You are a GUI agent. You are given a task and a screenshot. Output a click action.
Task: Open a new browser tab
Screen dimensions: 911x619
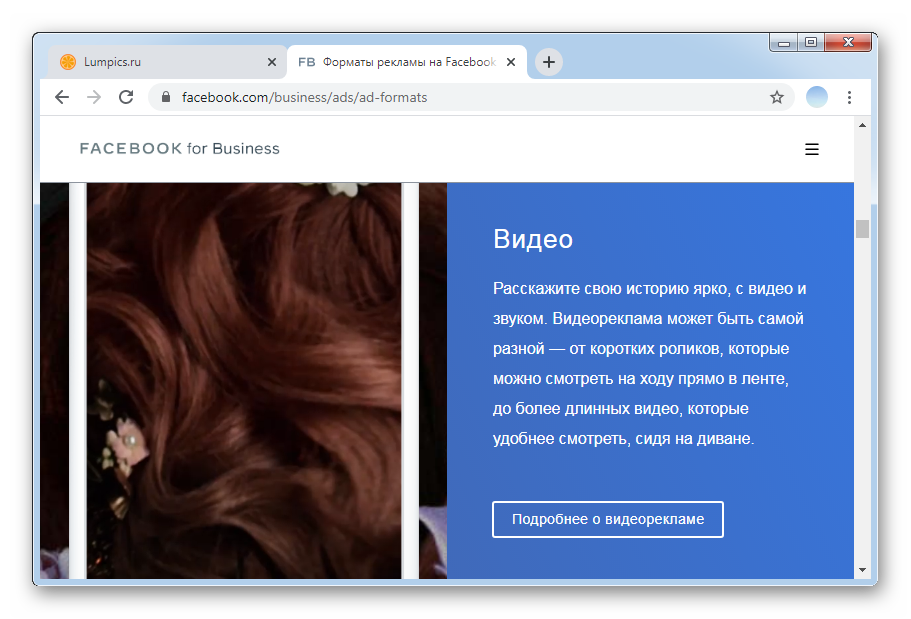(x=548, y=62)
